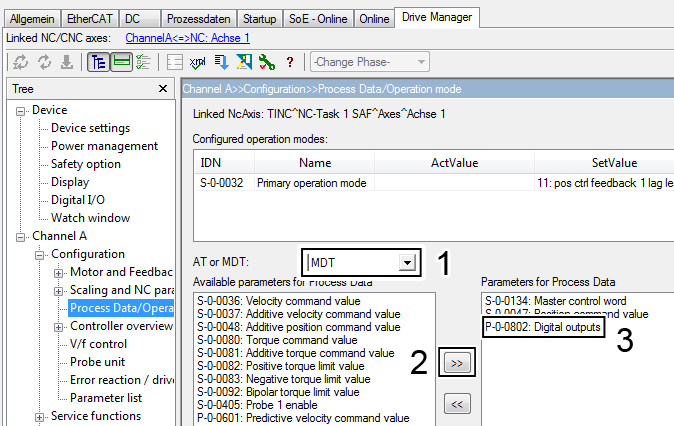Select Display in the tree
This screenshot has width=674, height=426.
70,182
